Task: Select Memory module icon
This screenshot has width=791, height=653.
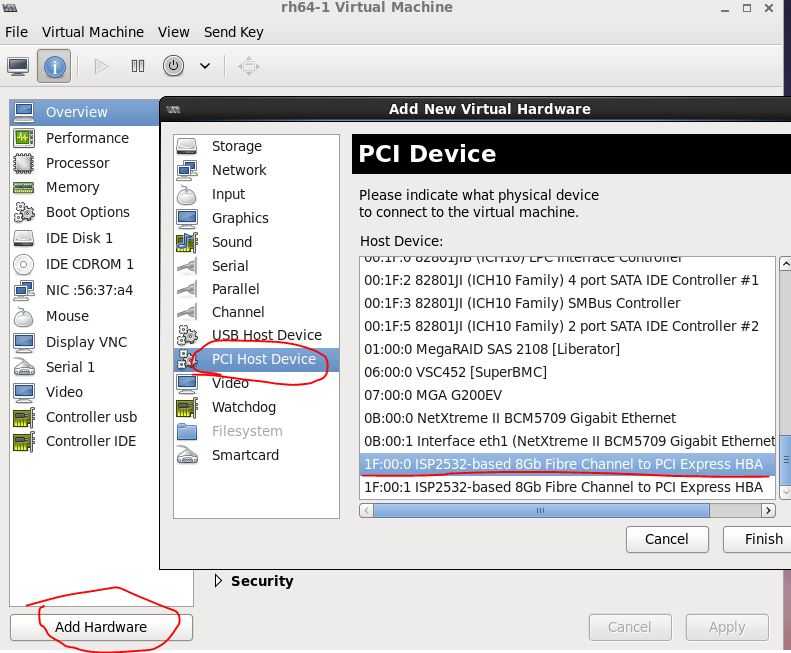Action: coord(24,188)
